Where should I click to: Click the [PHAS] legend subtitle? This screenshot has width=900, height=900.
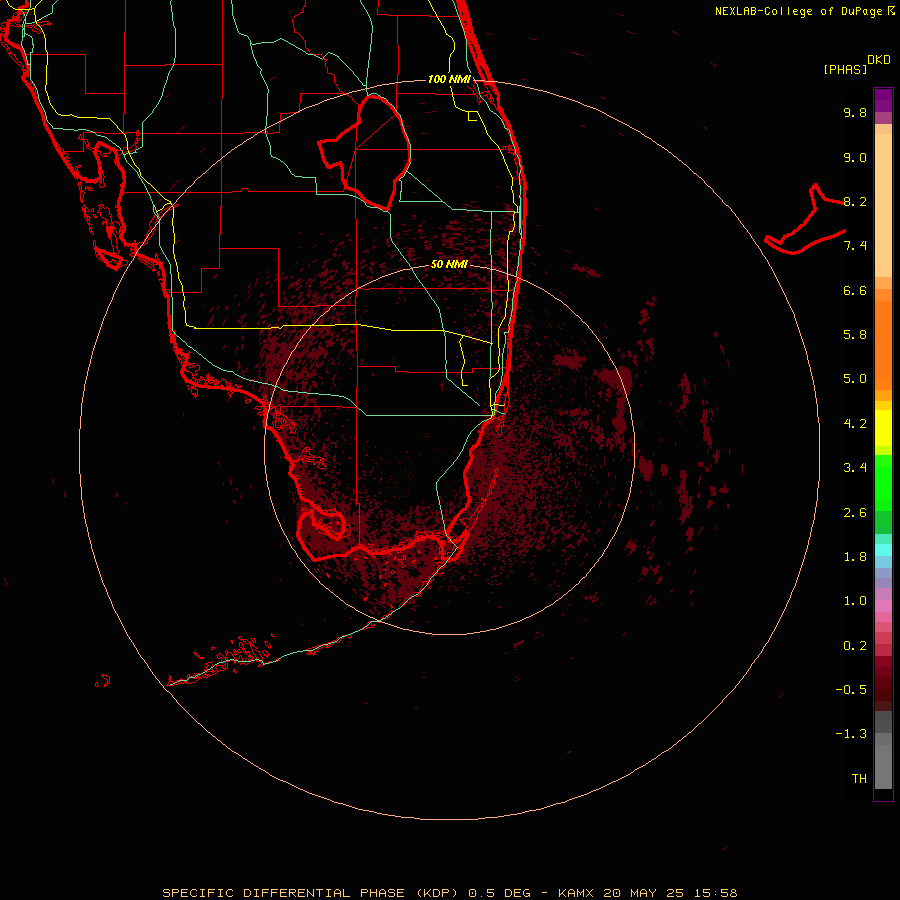click(x=845, y=69)
